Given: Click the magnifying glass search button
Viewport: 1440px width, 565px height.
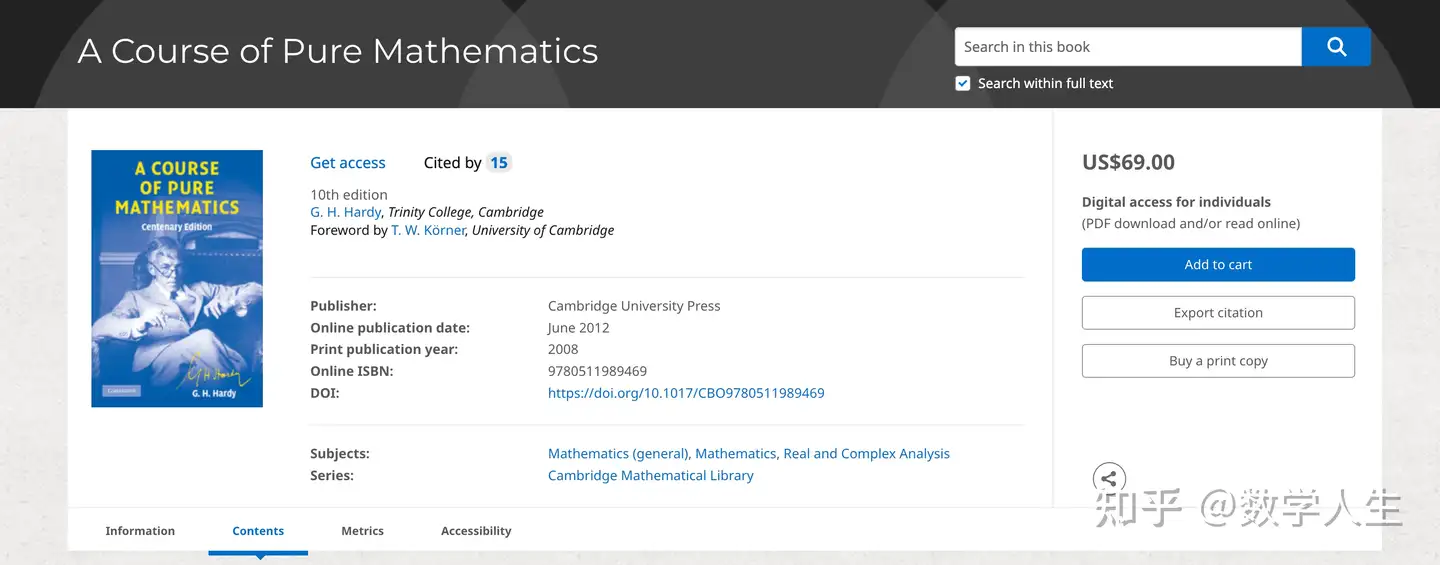Looking at the screenshot, I should pyautogui.click(x=1336, y=47).
